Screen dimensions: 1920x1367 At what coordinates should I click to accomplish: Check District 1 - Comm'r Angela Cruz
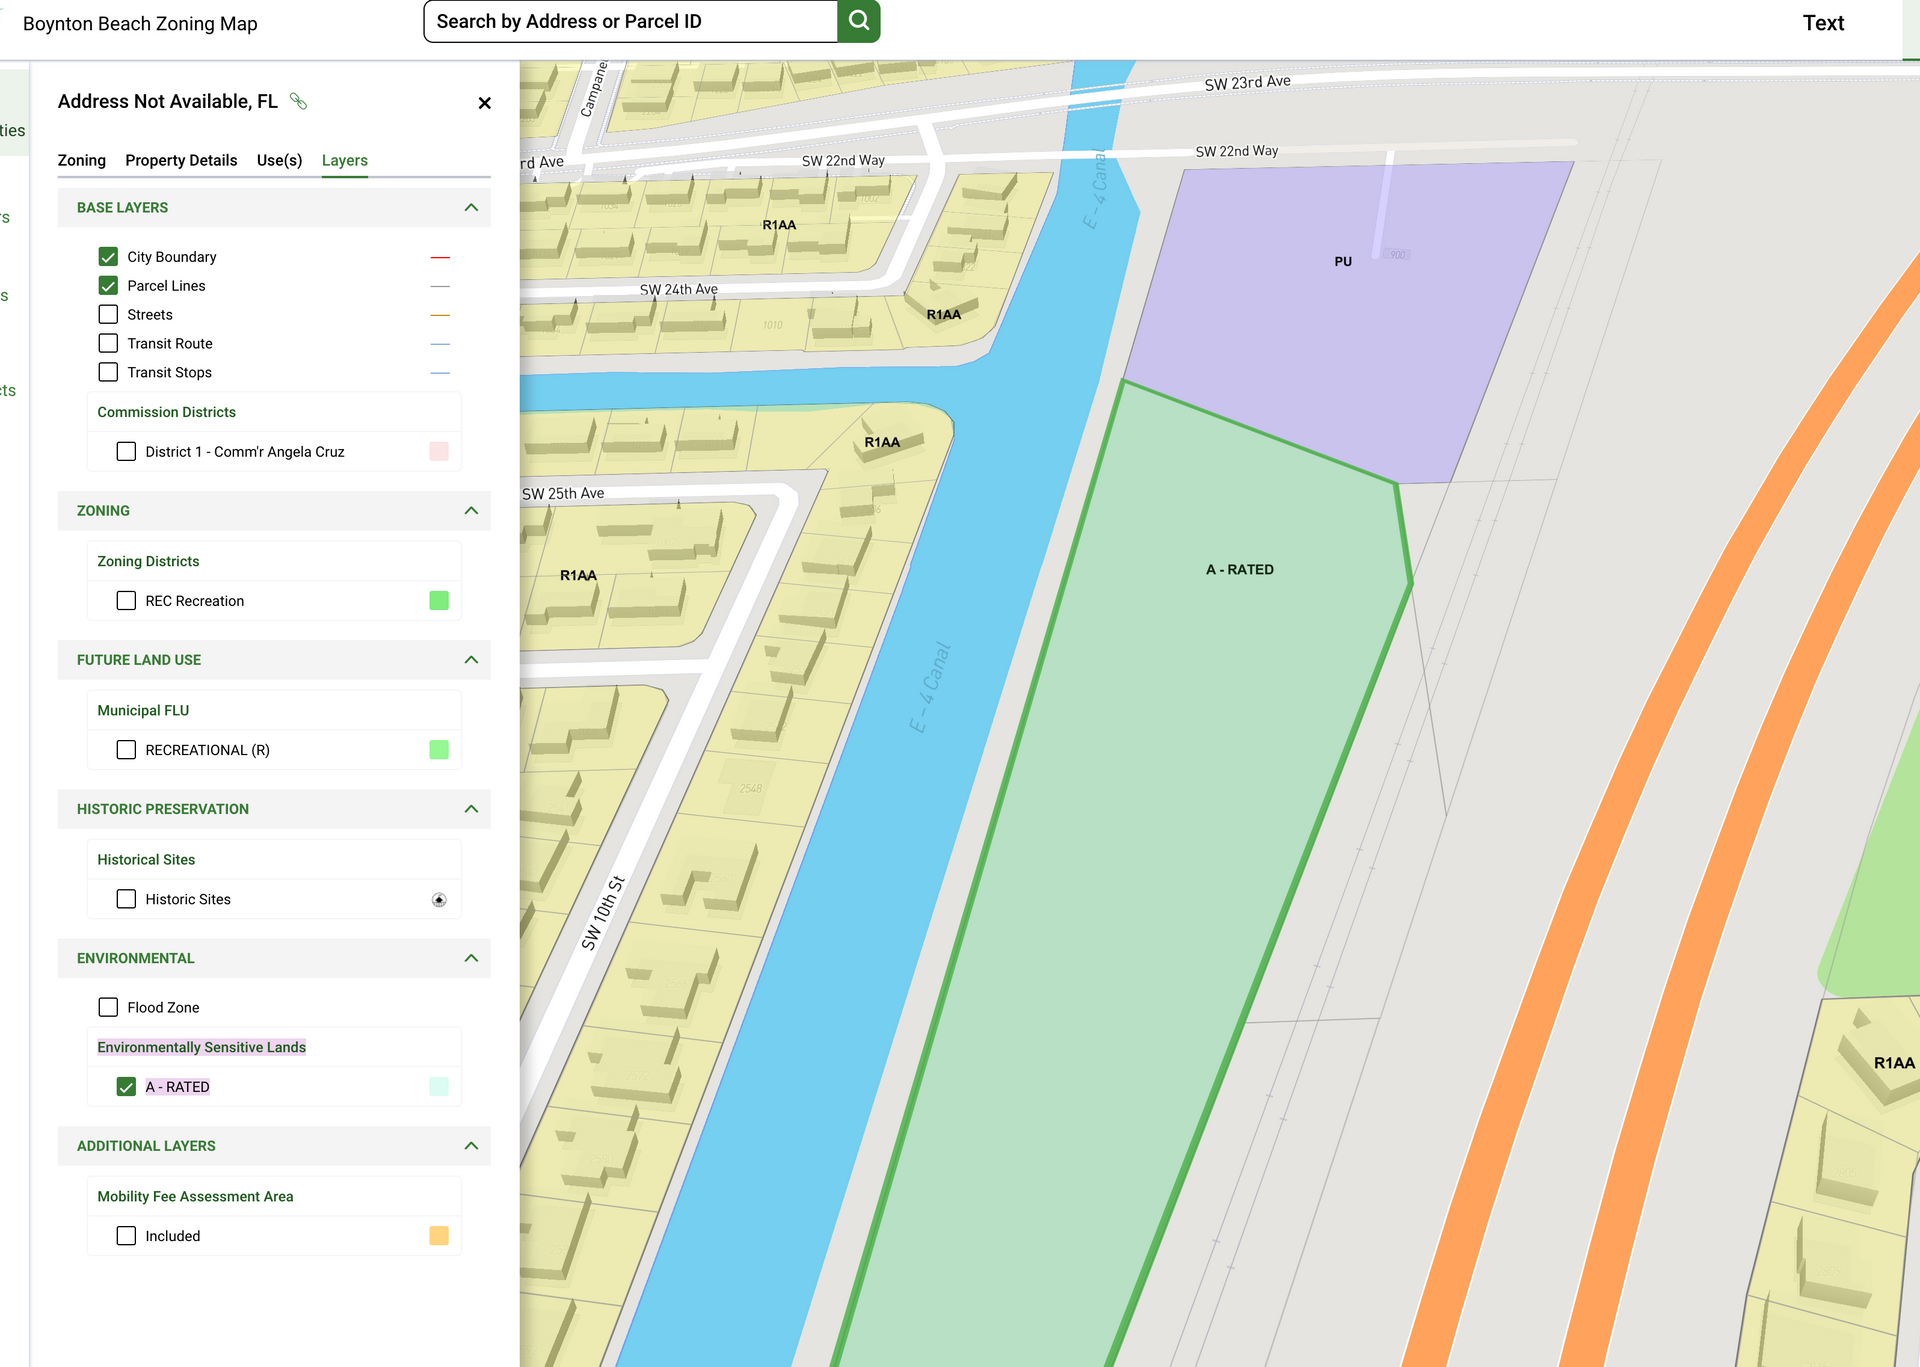[126, 452]
